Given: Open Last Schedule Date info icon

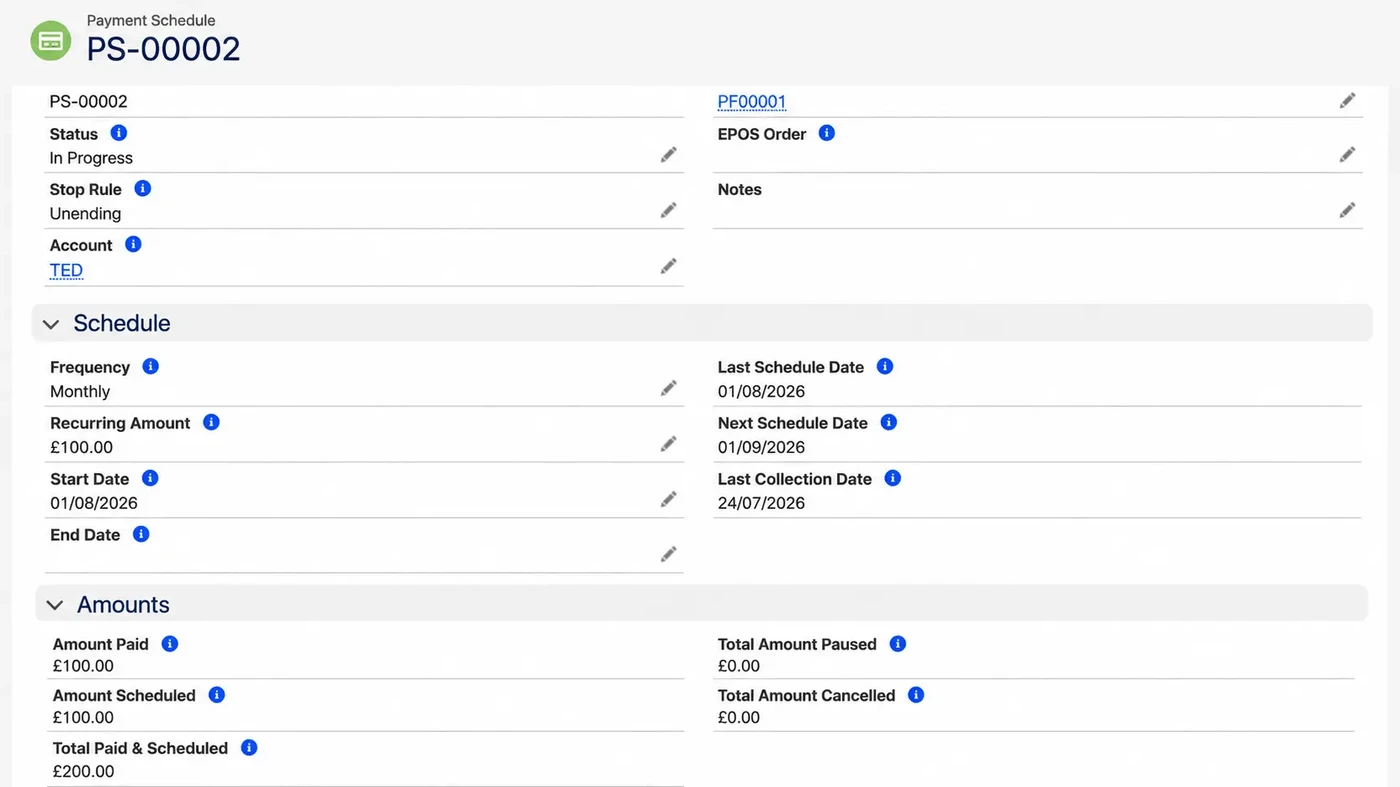Looking at the screenshot, I should coord(884,366).
